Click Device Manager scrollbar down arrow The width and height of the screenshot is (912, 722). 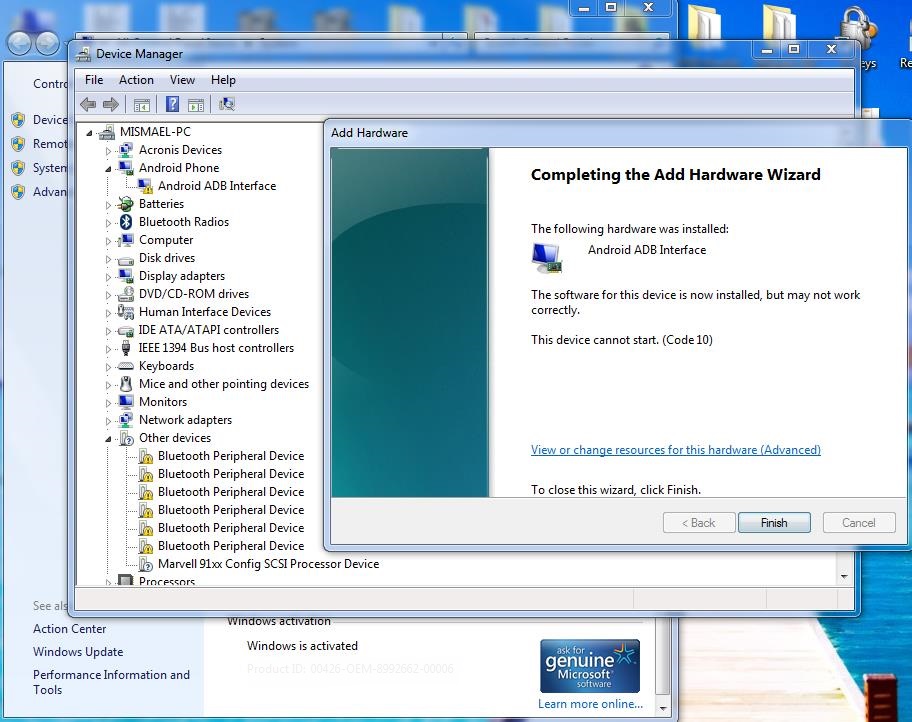point(844,576)
